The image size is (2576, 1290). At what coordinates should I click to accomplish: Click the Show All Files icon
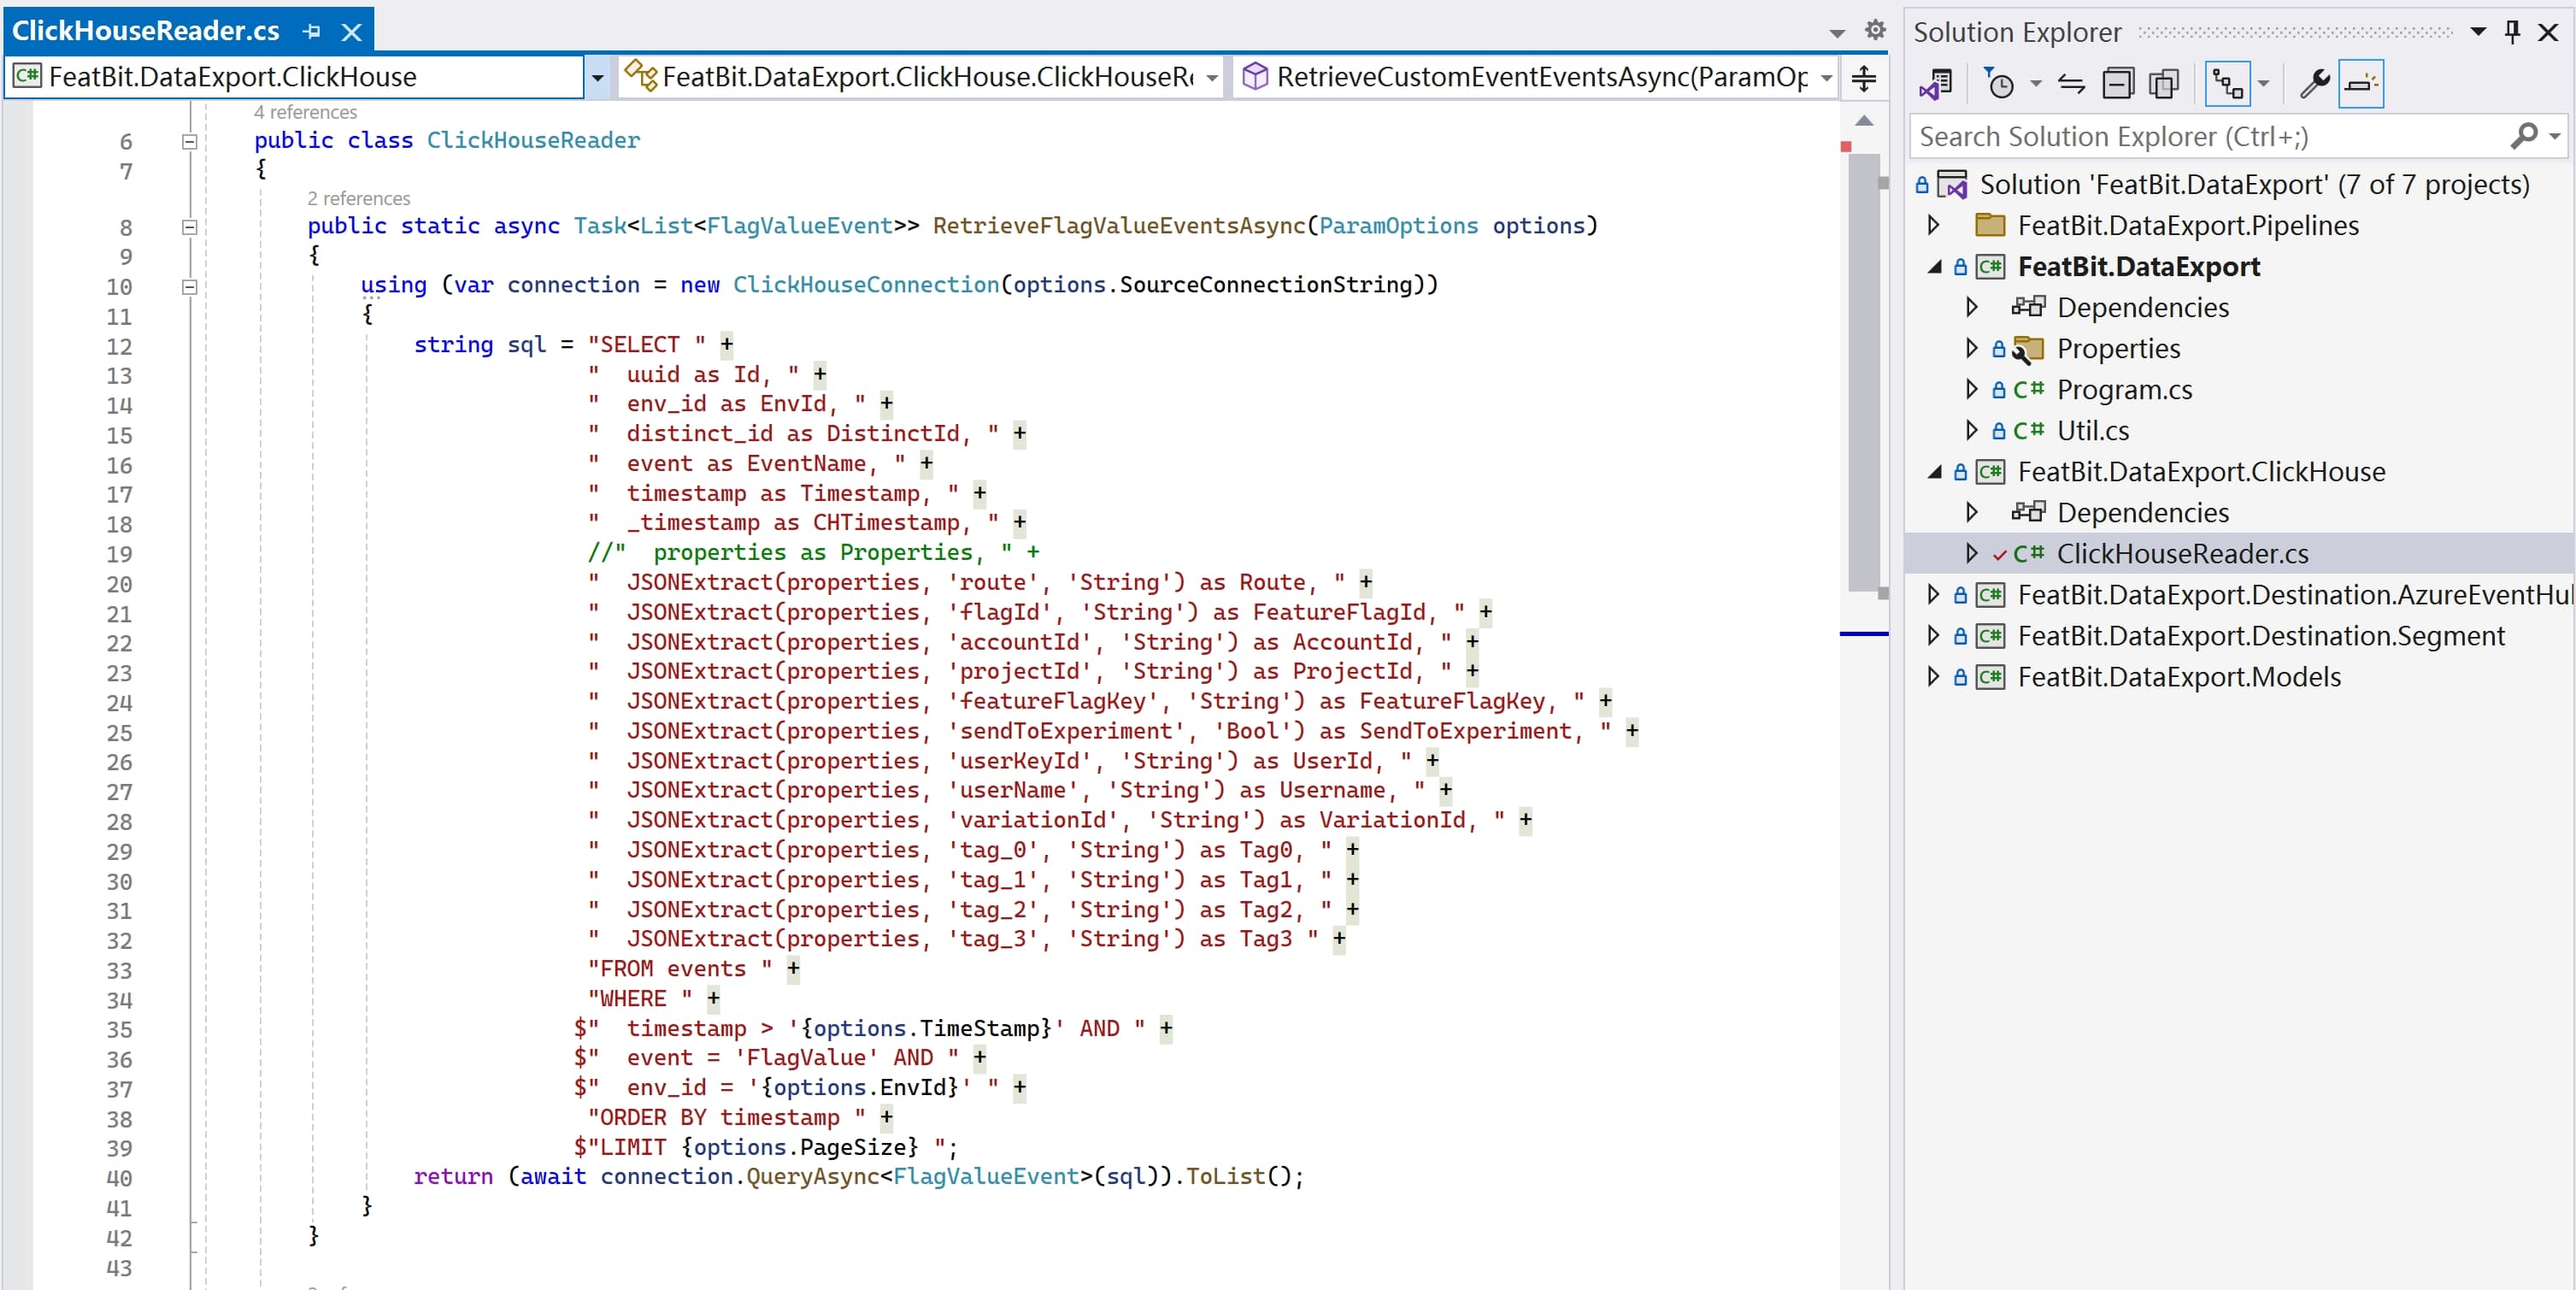(x=2163, y=84)
